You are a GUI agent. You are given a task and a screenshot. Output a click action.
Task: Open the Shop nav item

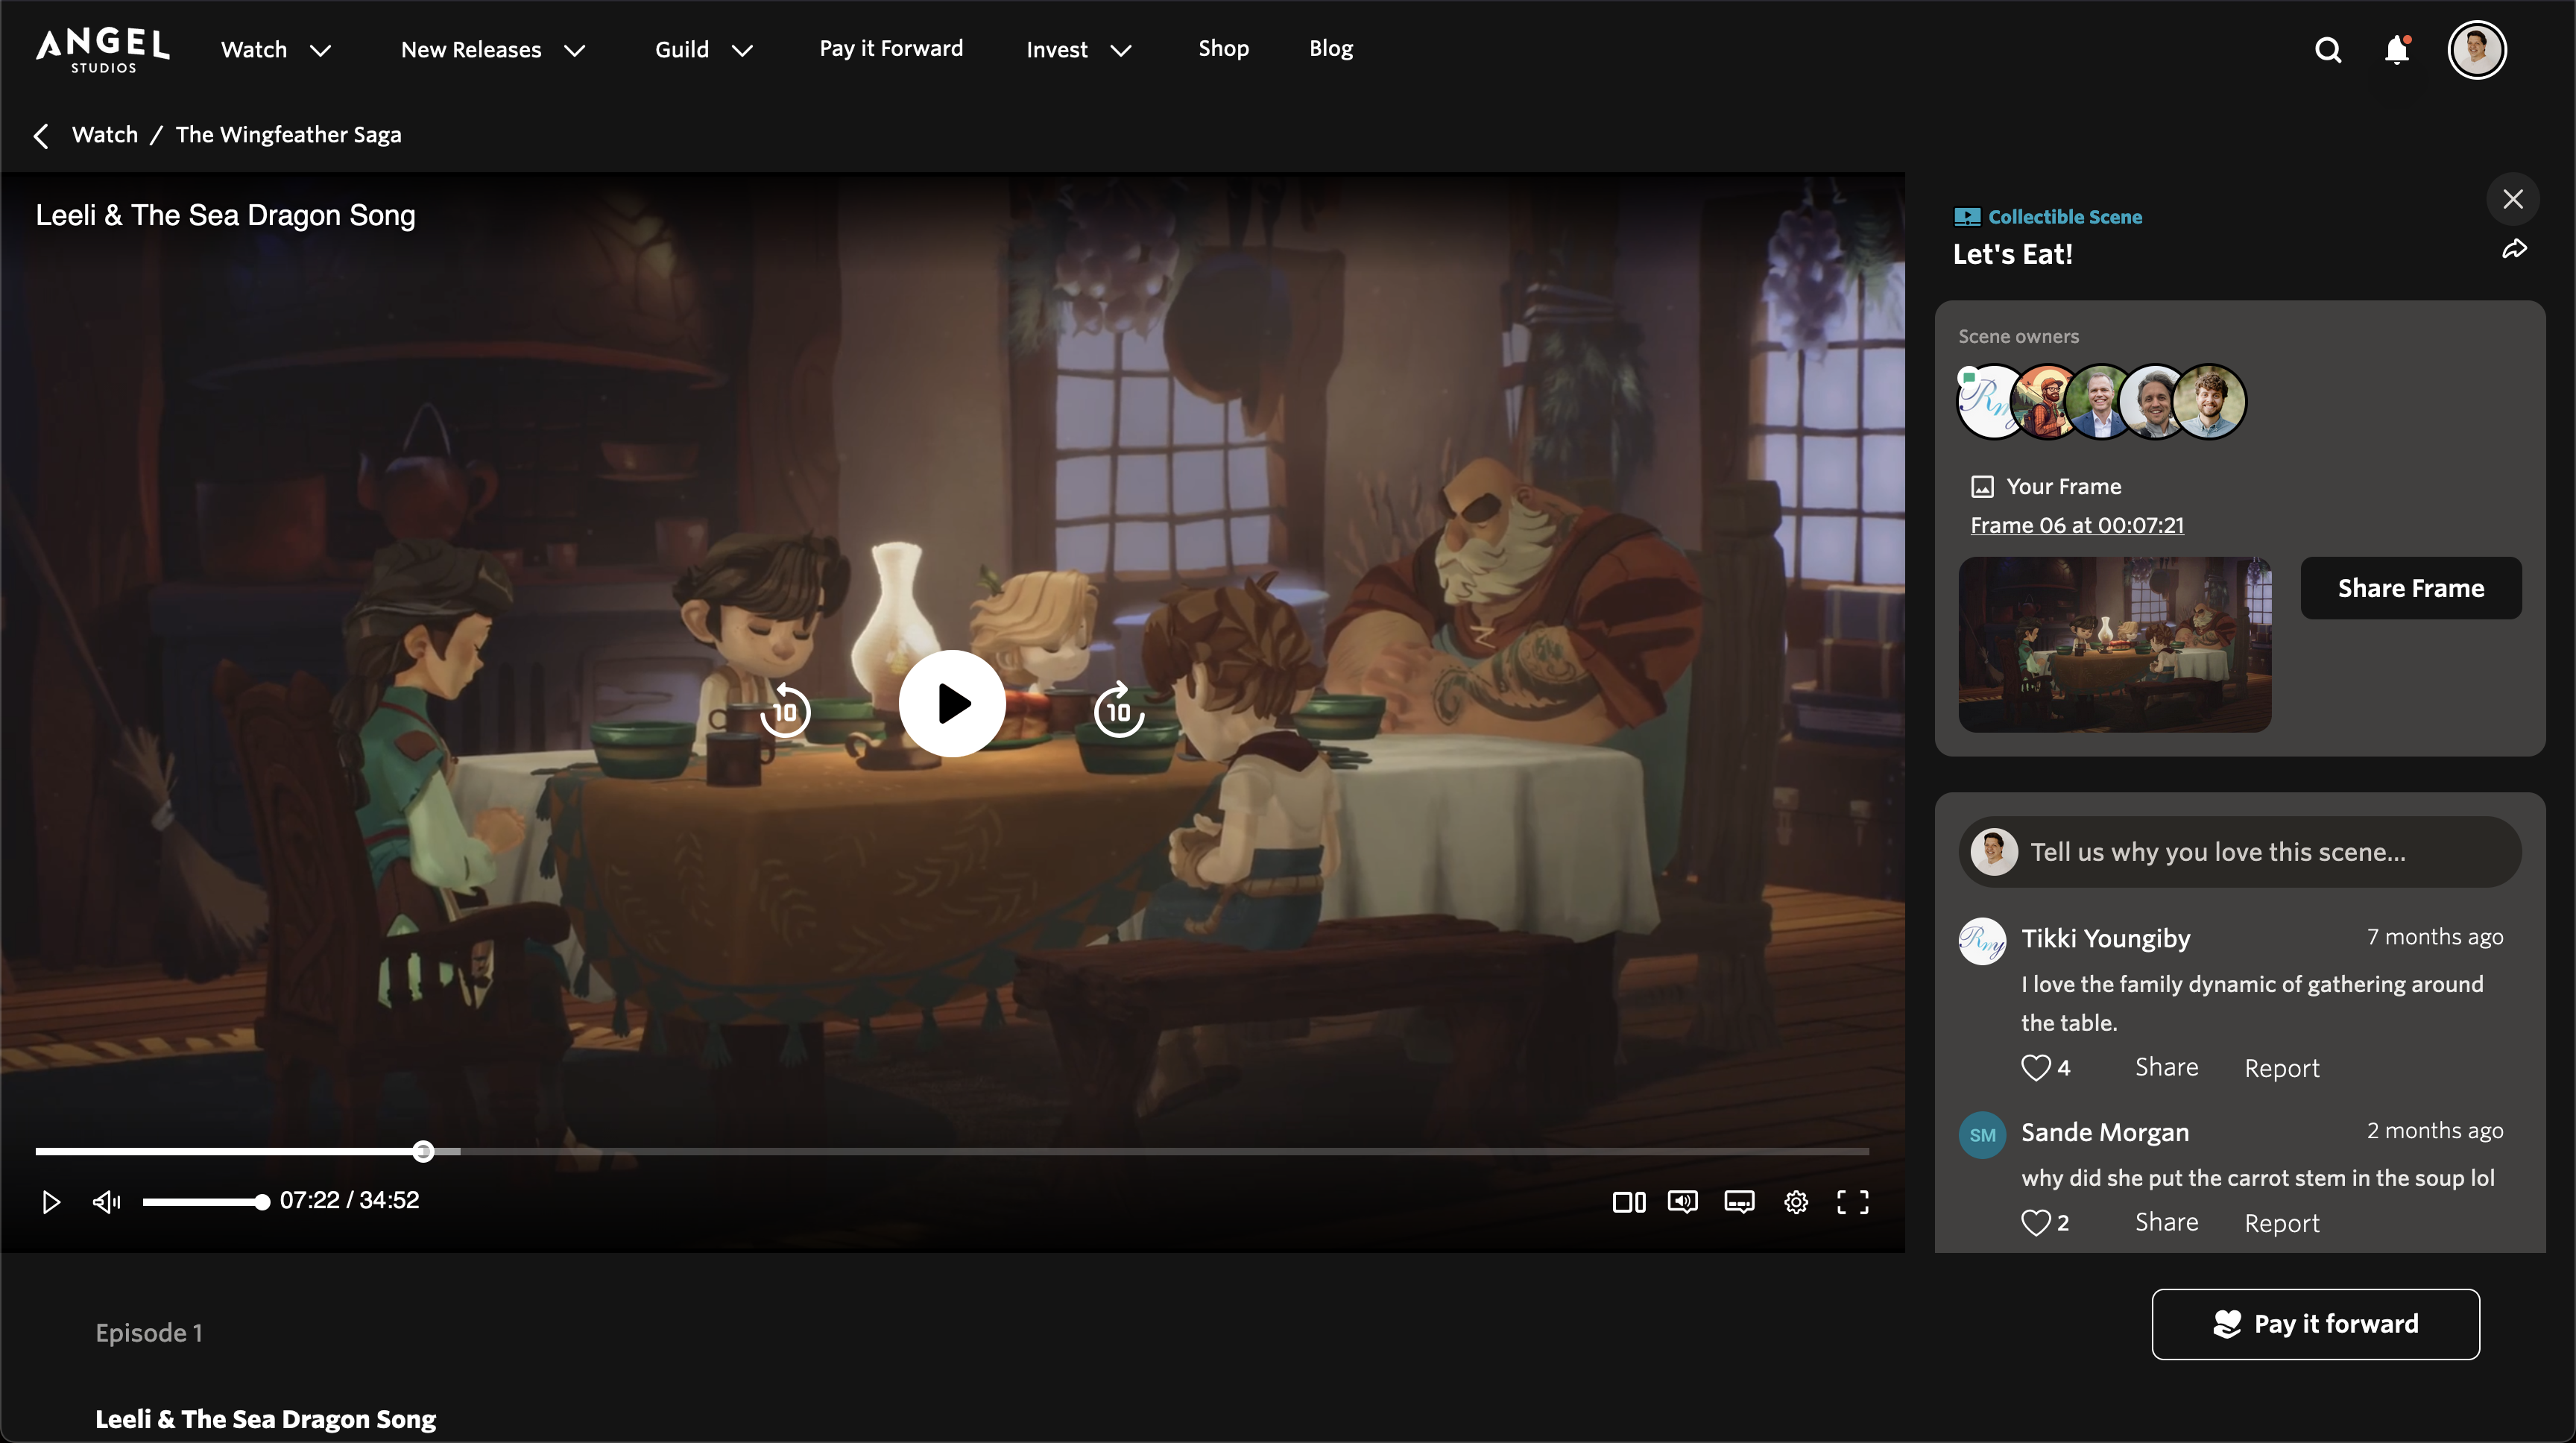1223,48
